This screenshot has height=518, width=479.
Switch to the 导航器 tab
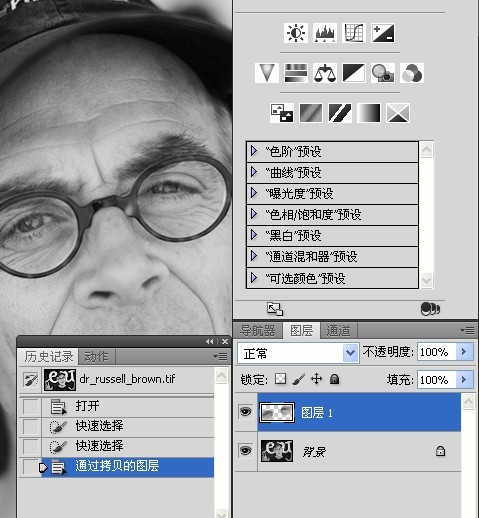tap(258, 331)
